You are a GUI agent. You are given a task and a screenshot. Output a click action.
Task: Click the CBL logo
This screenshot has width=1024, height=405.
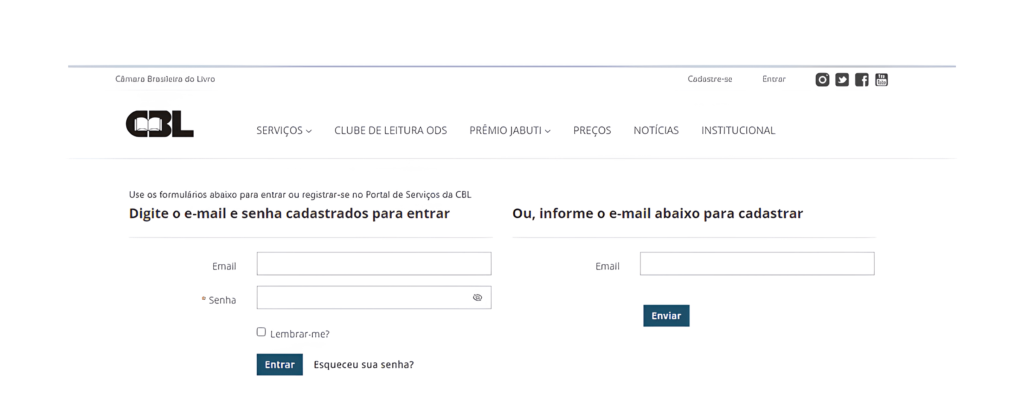coord(159,123)
